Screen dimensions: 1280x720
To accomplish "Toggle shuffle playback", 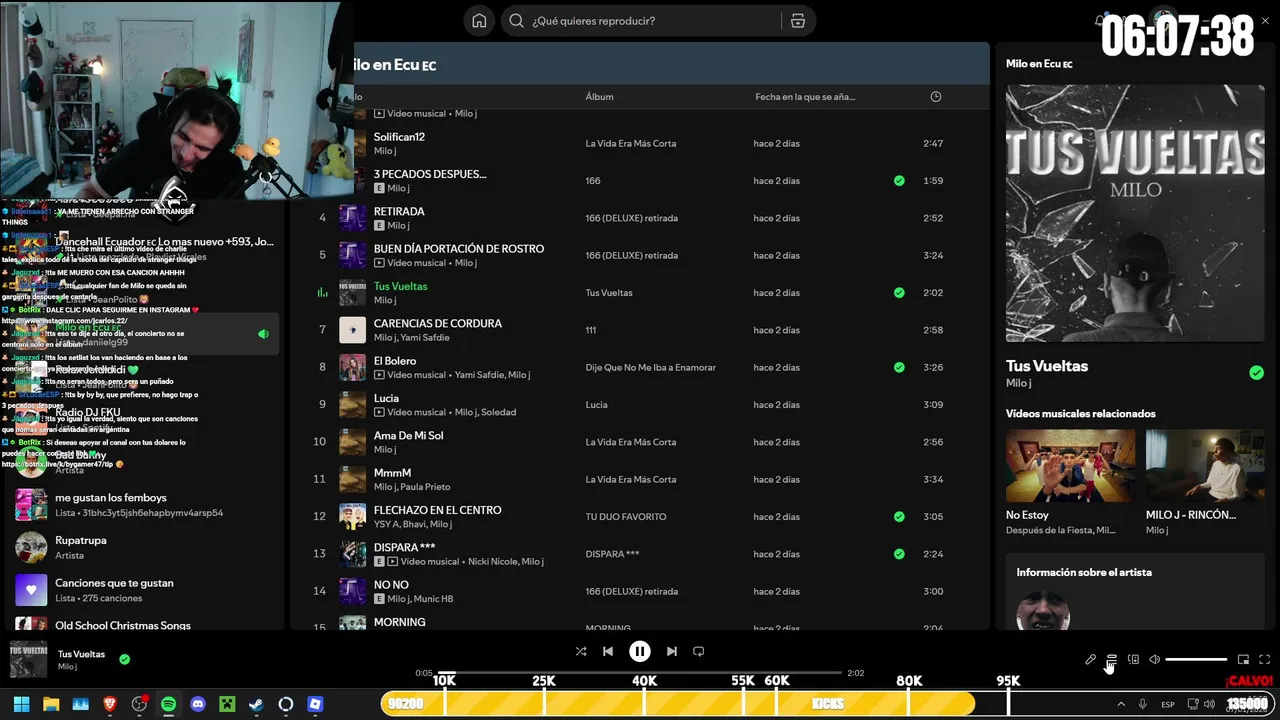I will pos(581,651).
